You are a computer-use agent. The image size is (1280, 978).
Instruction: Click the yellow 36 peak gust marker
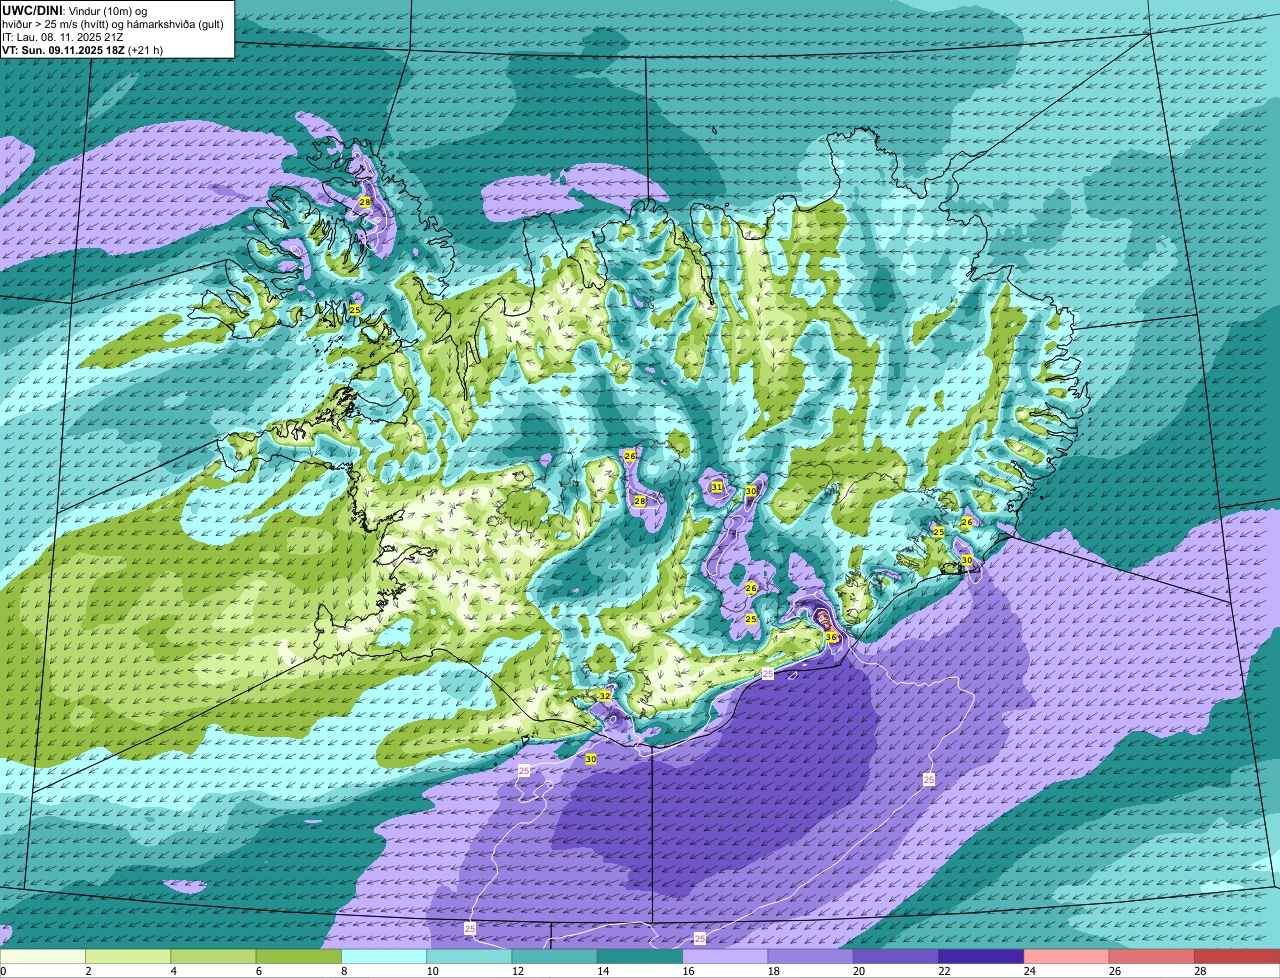(831, 637)
